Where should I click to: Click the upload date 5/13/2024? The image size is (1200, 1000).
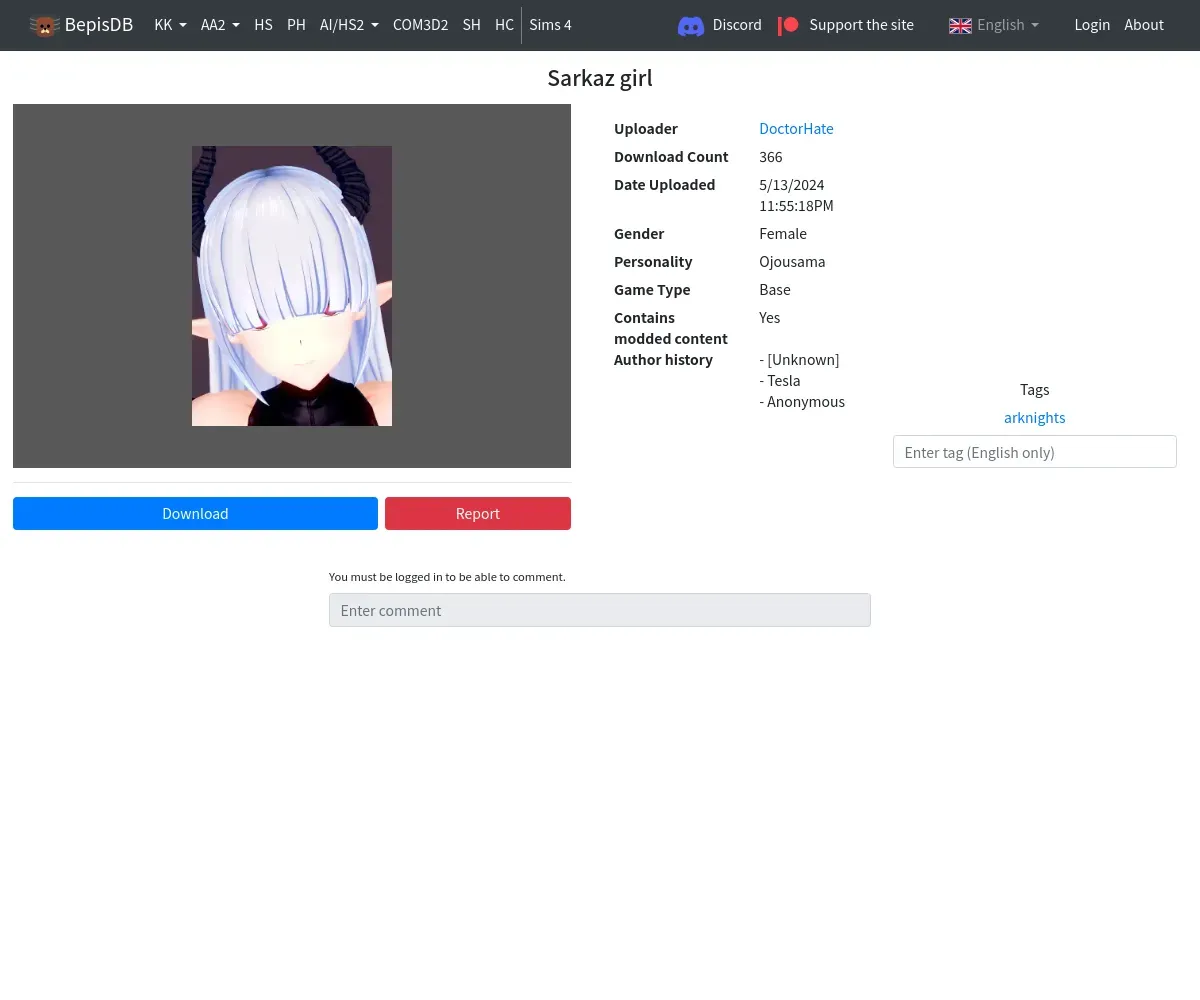click(796, 195)
